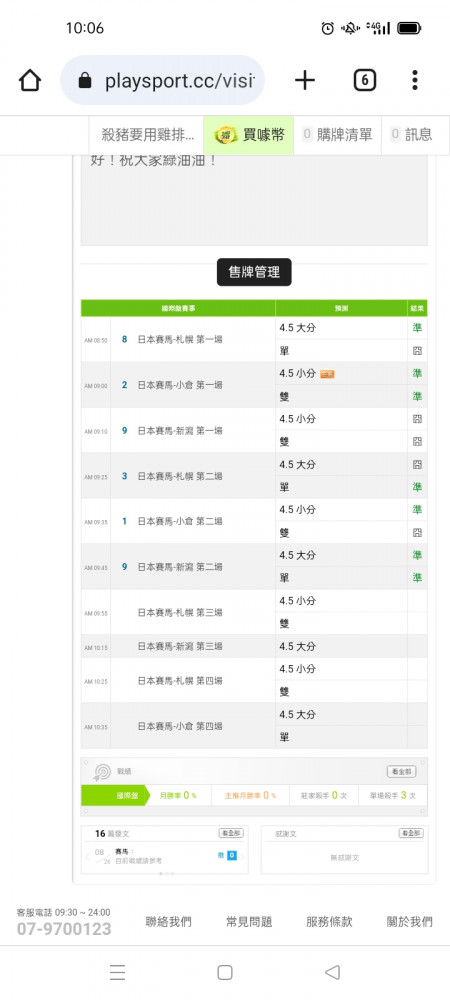Tap Android back triangle button
The image size is (450, 1000).
[x=332, y=972]
